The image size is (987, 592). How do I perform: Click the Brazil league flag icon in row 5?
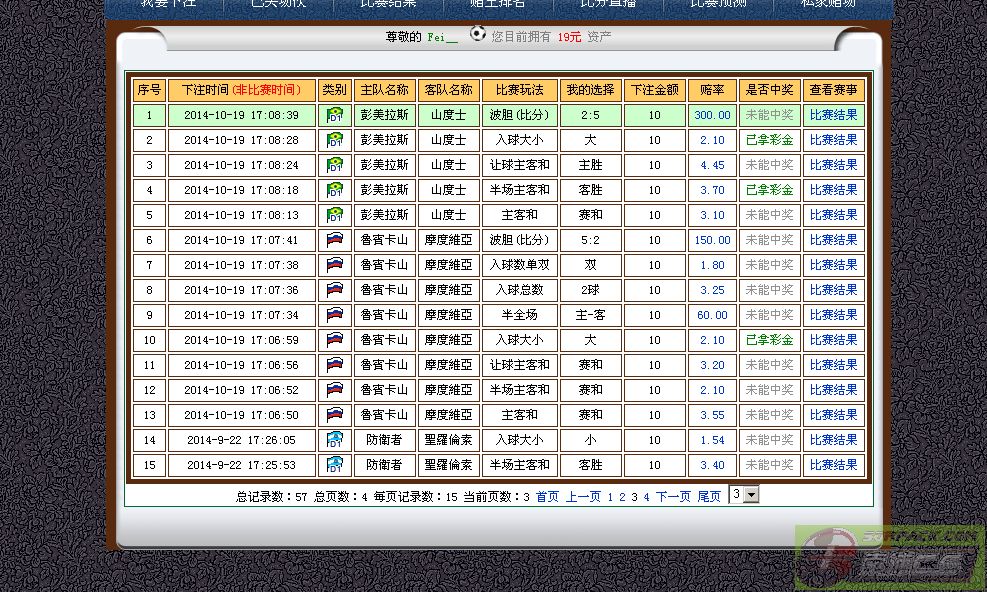[x=335, y=215]
